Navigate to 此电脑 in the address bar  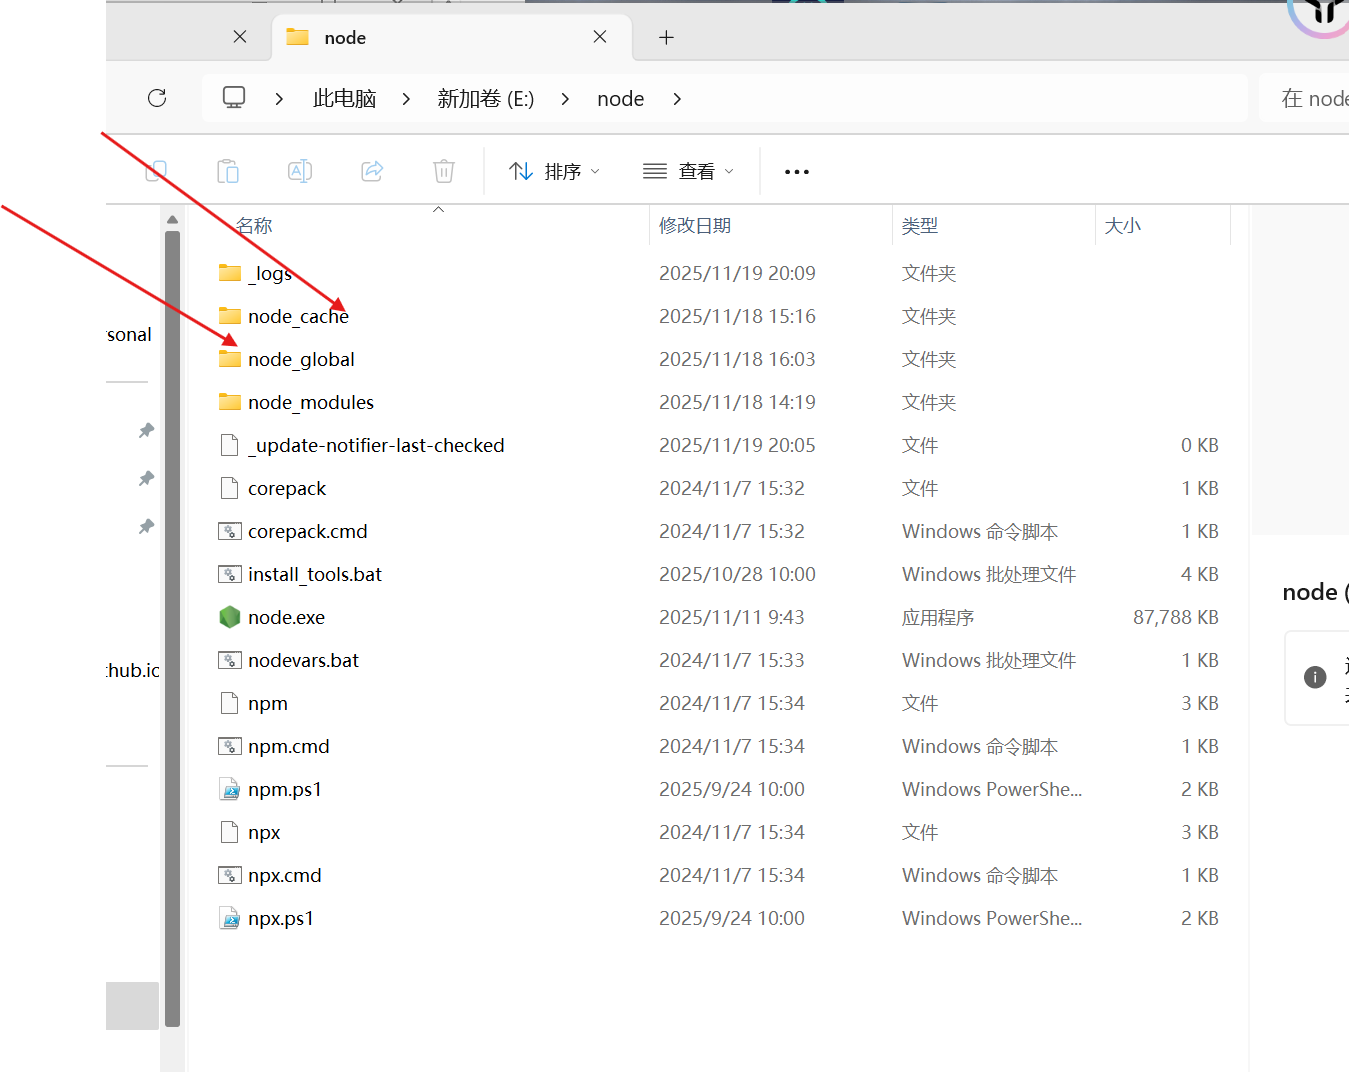click(344, 97)
